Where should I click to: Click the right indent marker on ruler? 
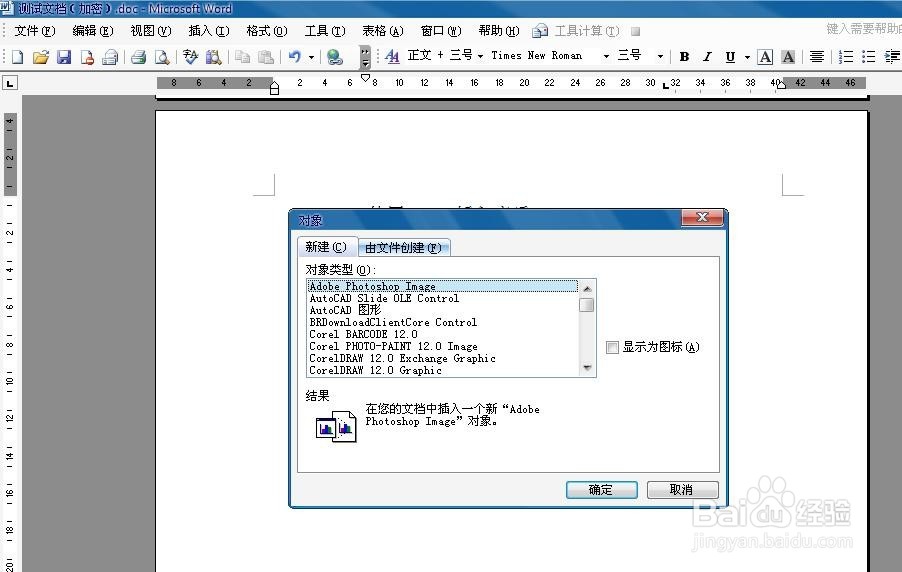click(781, 85)
